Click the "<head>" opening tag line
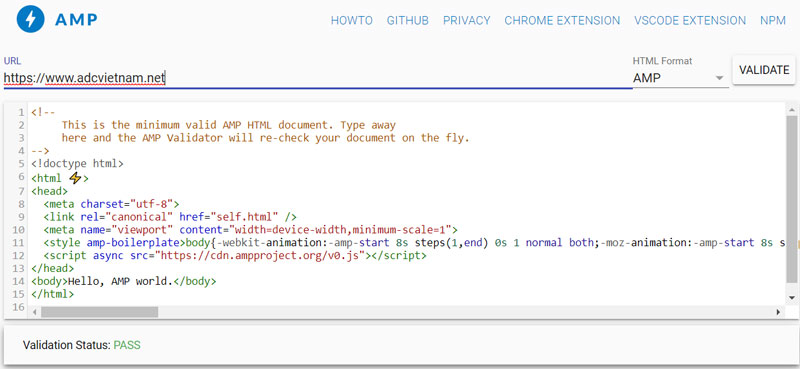Image resolution: width=800 pixels, height=369 pixels. (49, 191)
